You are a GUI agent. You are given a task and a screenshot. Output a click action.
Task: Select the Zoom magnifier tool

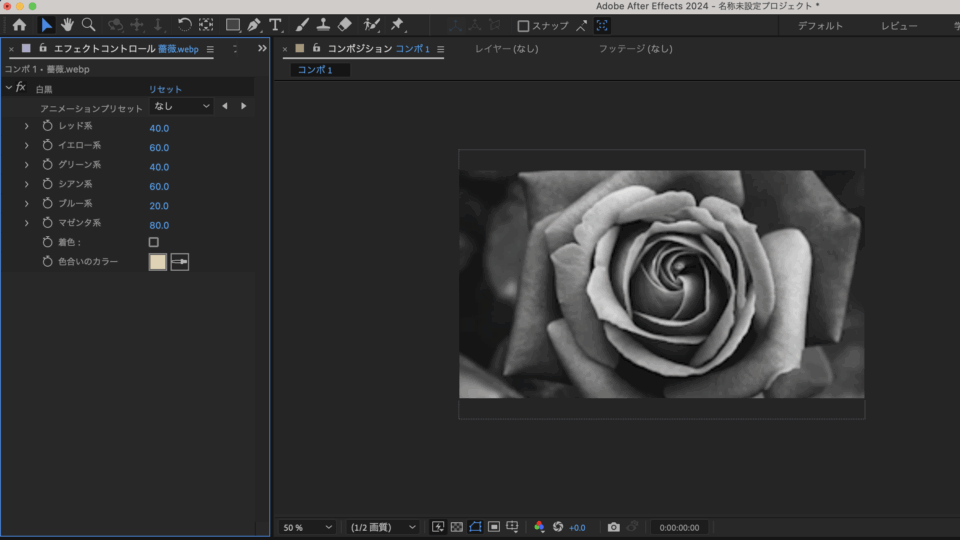89,25
